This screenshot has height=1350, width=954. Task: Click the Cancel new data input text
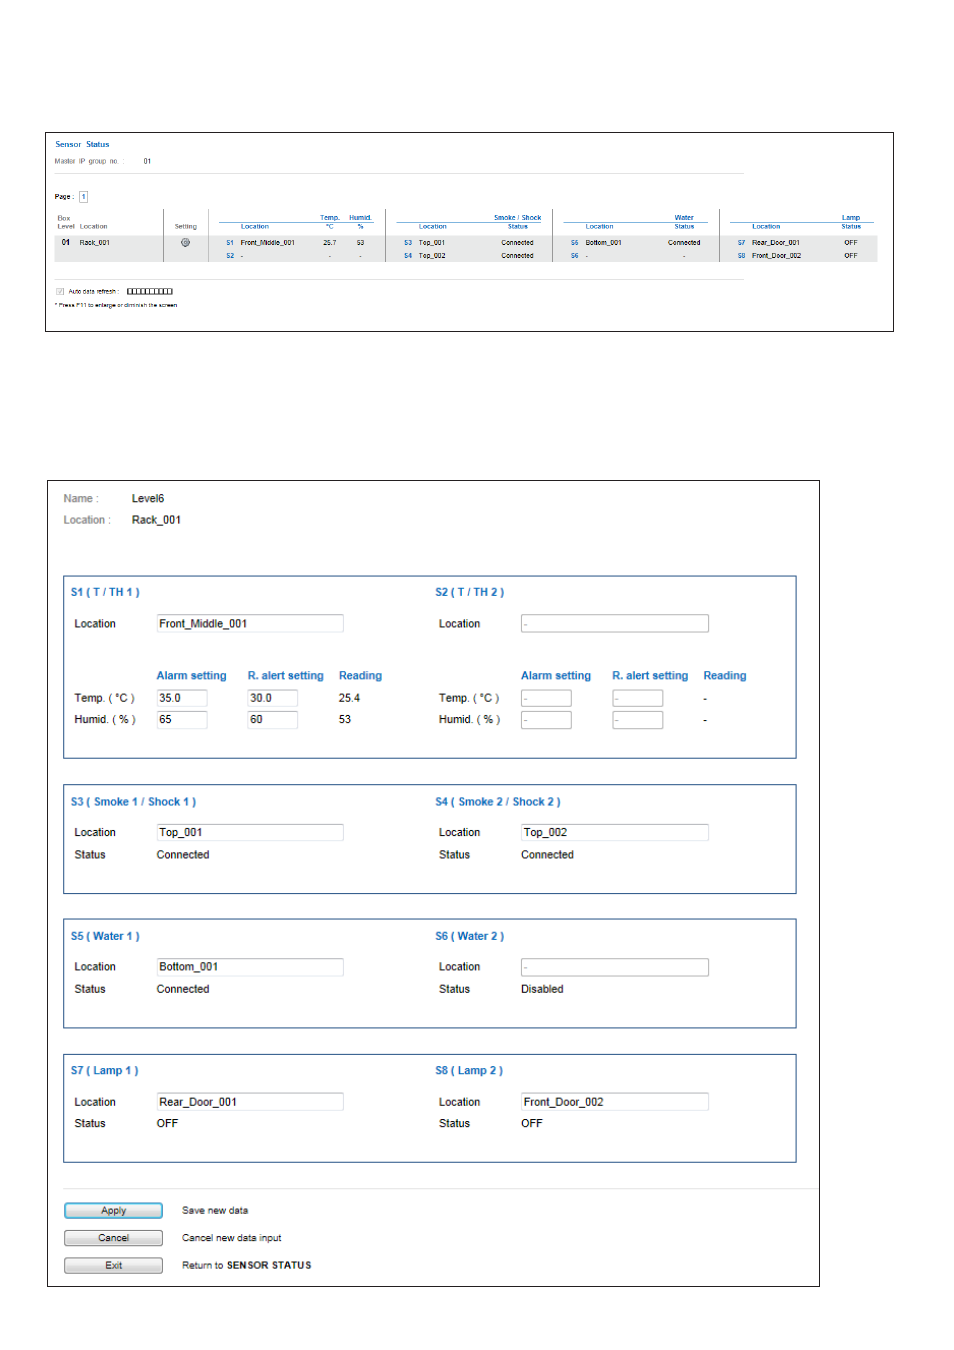coord(231,1238)
